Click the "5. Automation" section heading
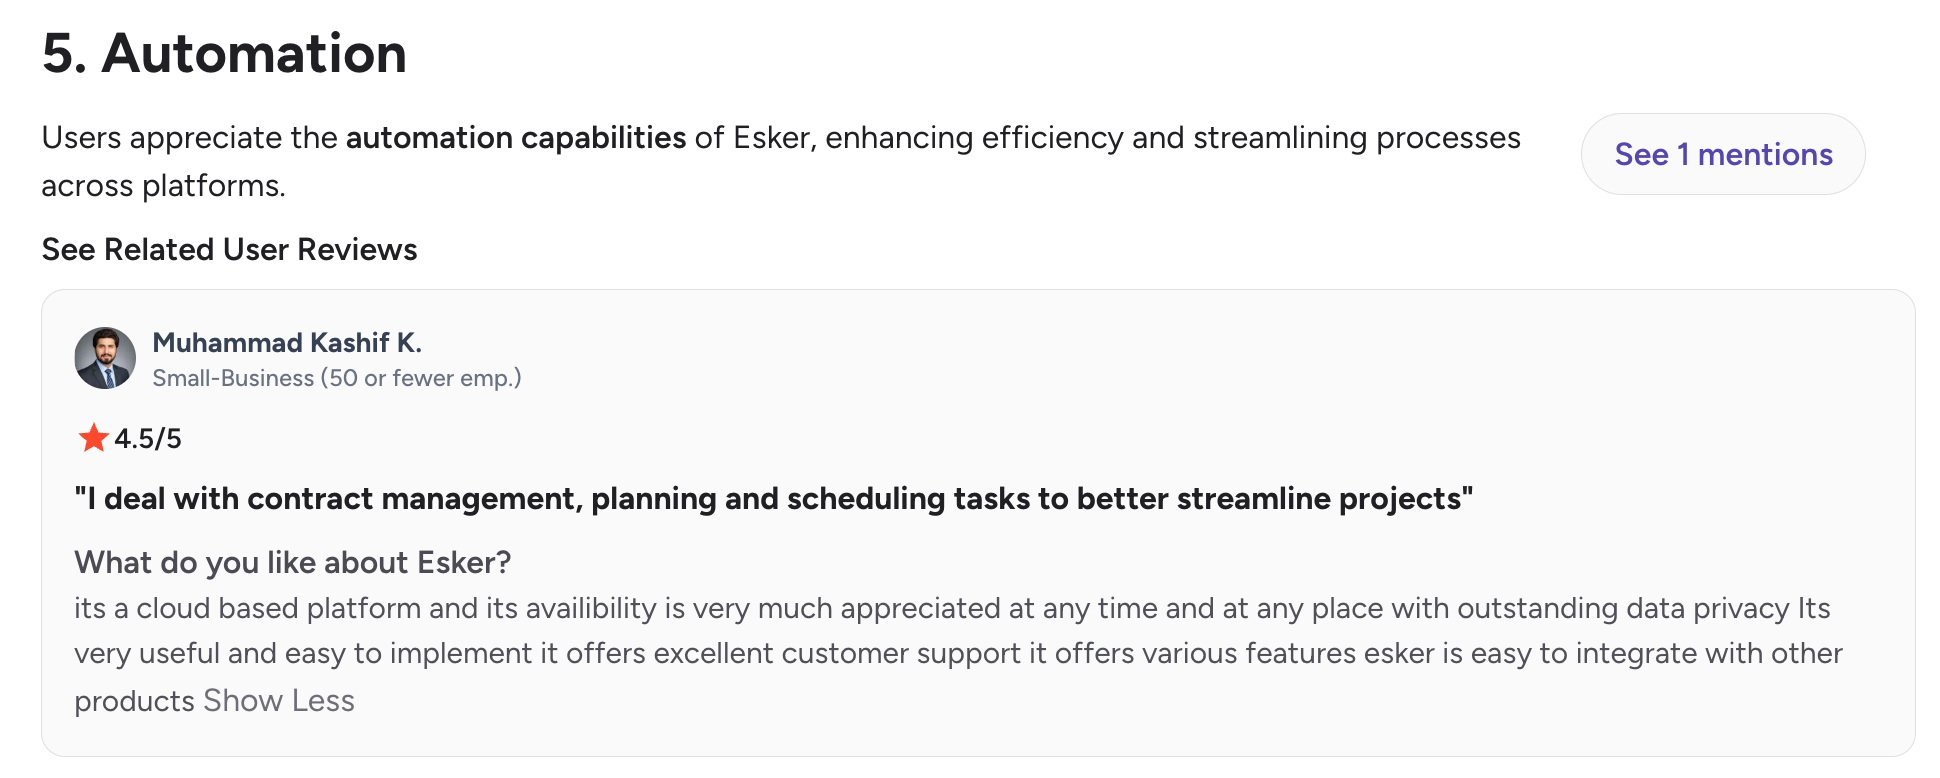The width and height of the screenshot is (1940, 778). click(x=225, y=53)
